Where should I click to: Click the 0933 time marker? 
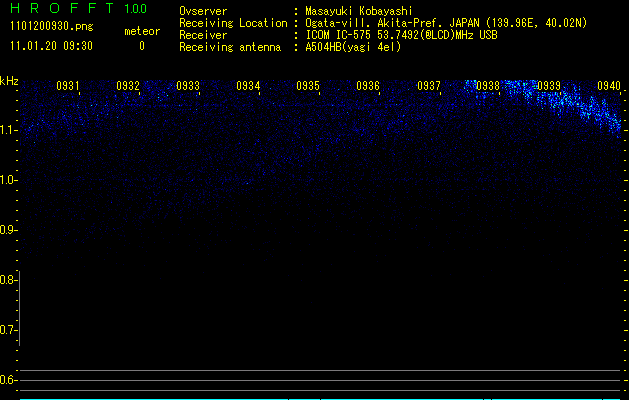[188, 85]
